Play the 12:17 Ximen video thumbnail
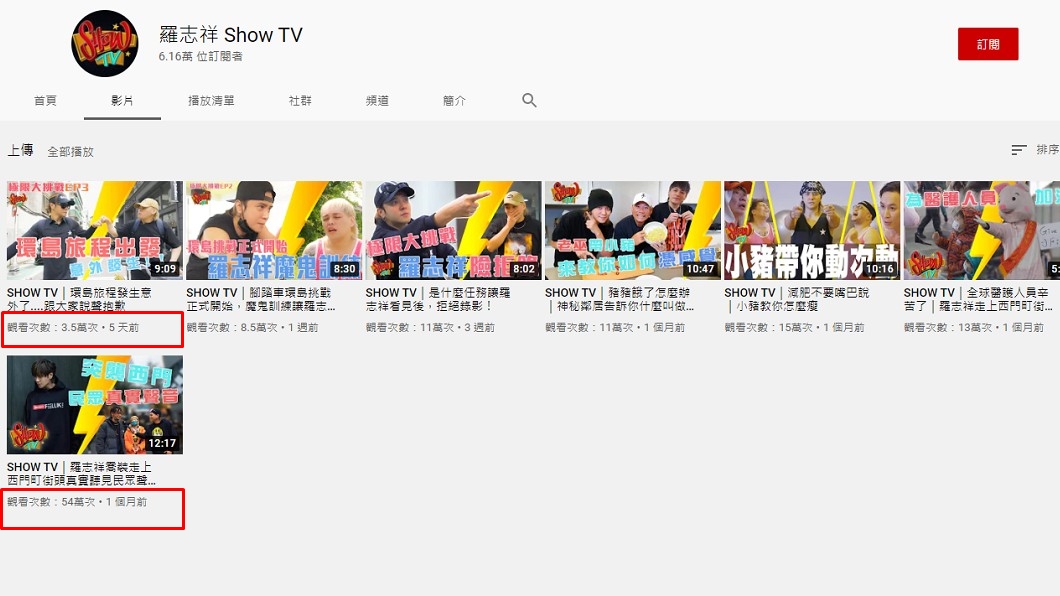The image size is (1060, 596). 95,405
